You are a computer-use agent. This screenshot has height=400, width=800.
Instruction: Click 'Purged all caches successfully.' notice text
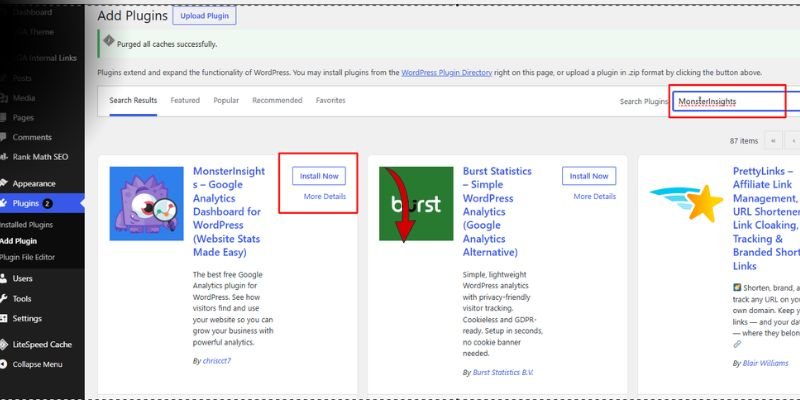pyautogui.click(x=167, y=44)
